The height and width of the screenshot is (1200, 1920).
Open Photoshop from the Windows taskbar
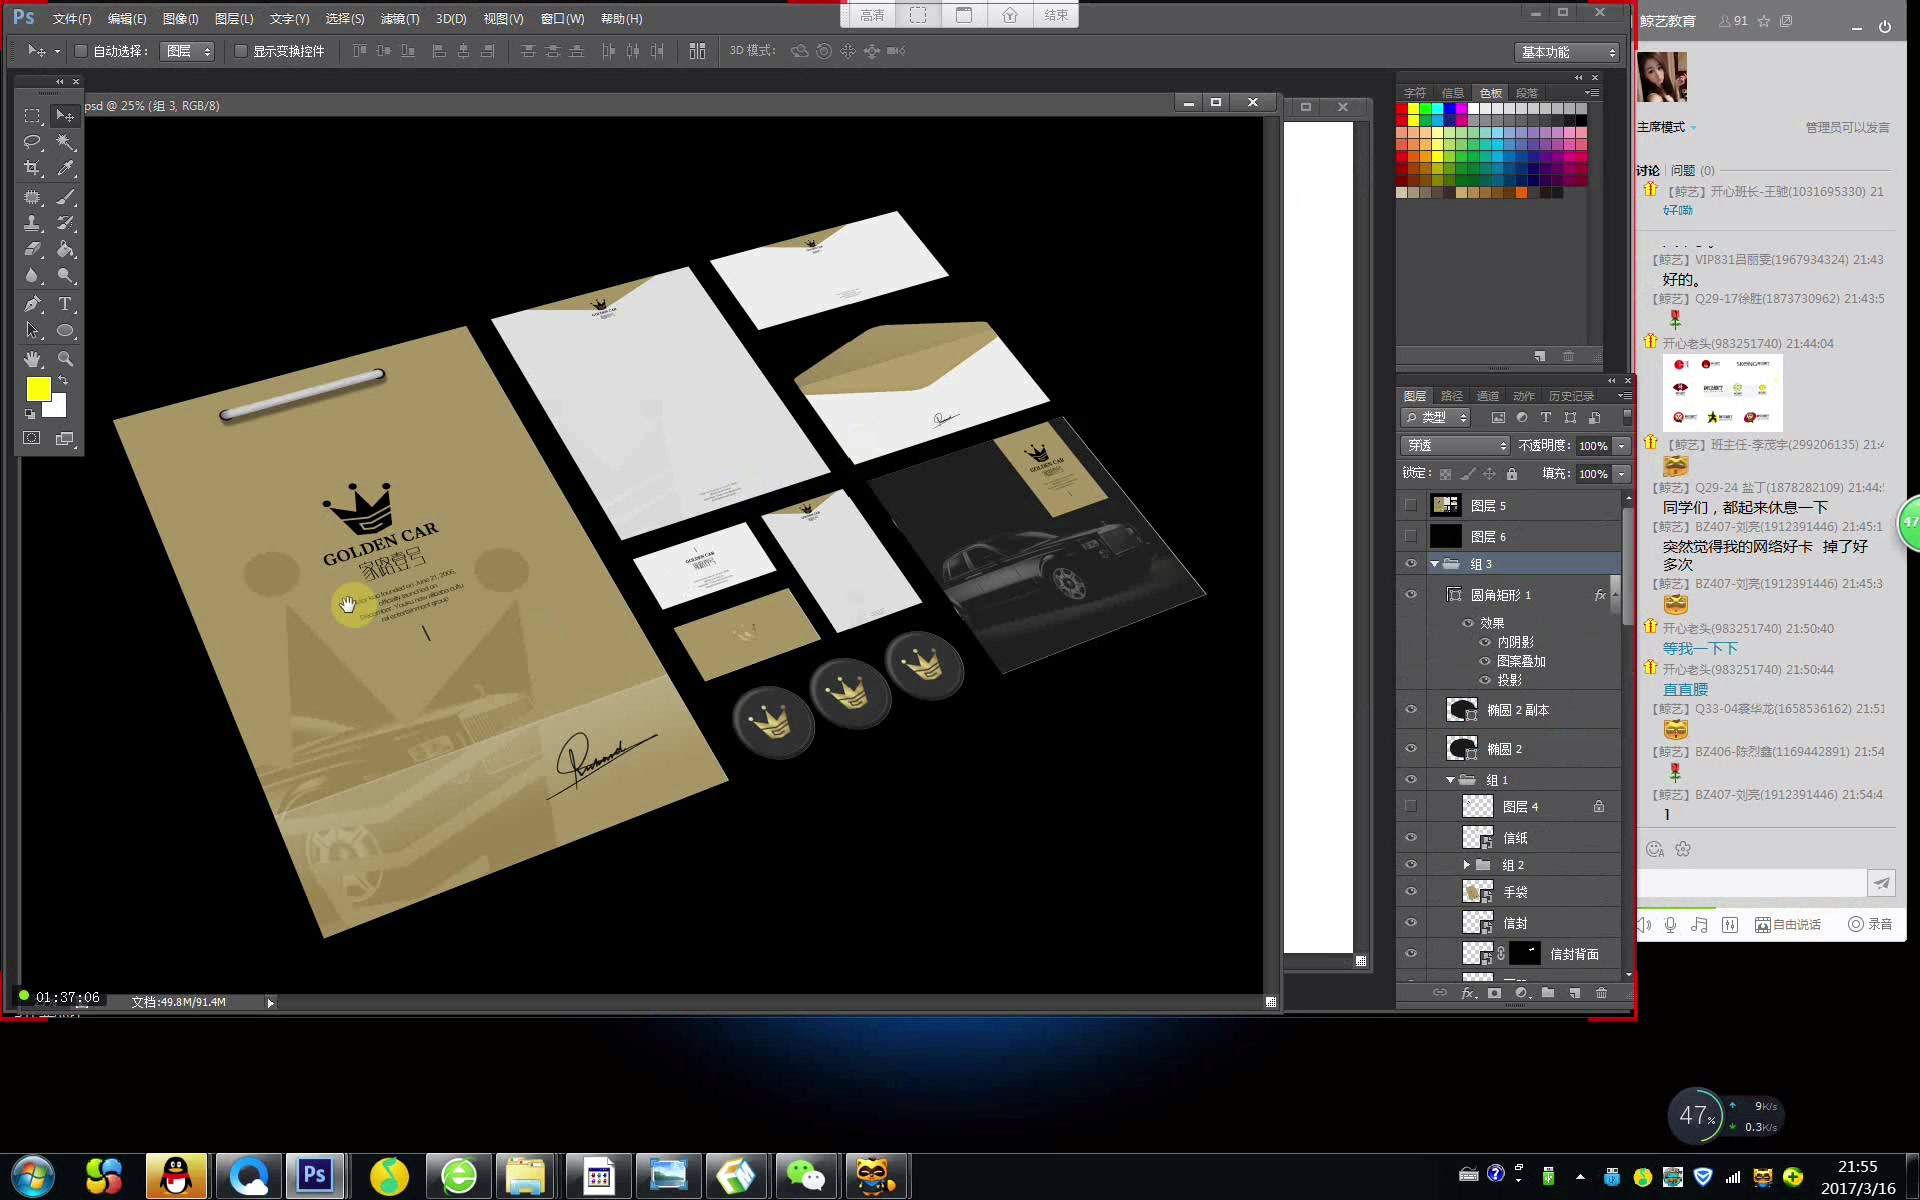point(315,1175)
